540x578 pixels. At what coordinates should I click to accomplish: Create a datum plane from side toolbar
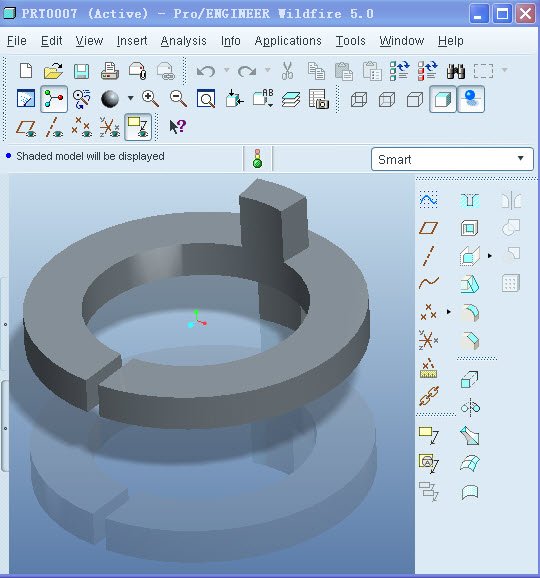428,227
